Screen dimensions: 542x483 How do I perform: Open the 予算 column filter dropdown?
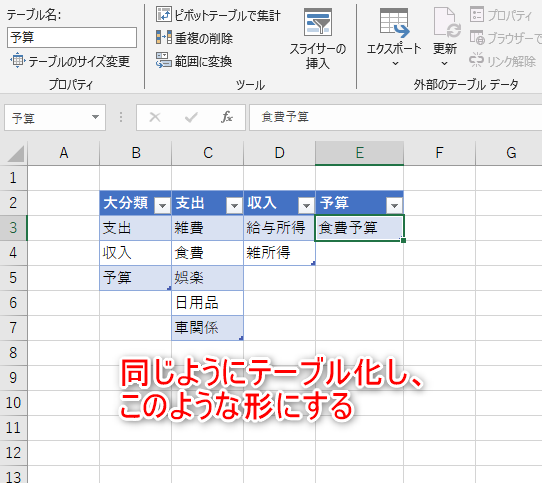point(394,206)
